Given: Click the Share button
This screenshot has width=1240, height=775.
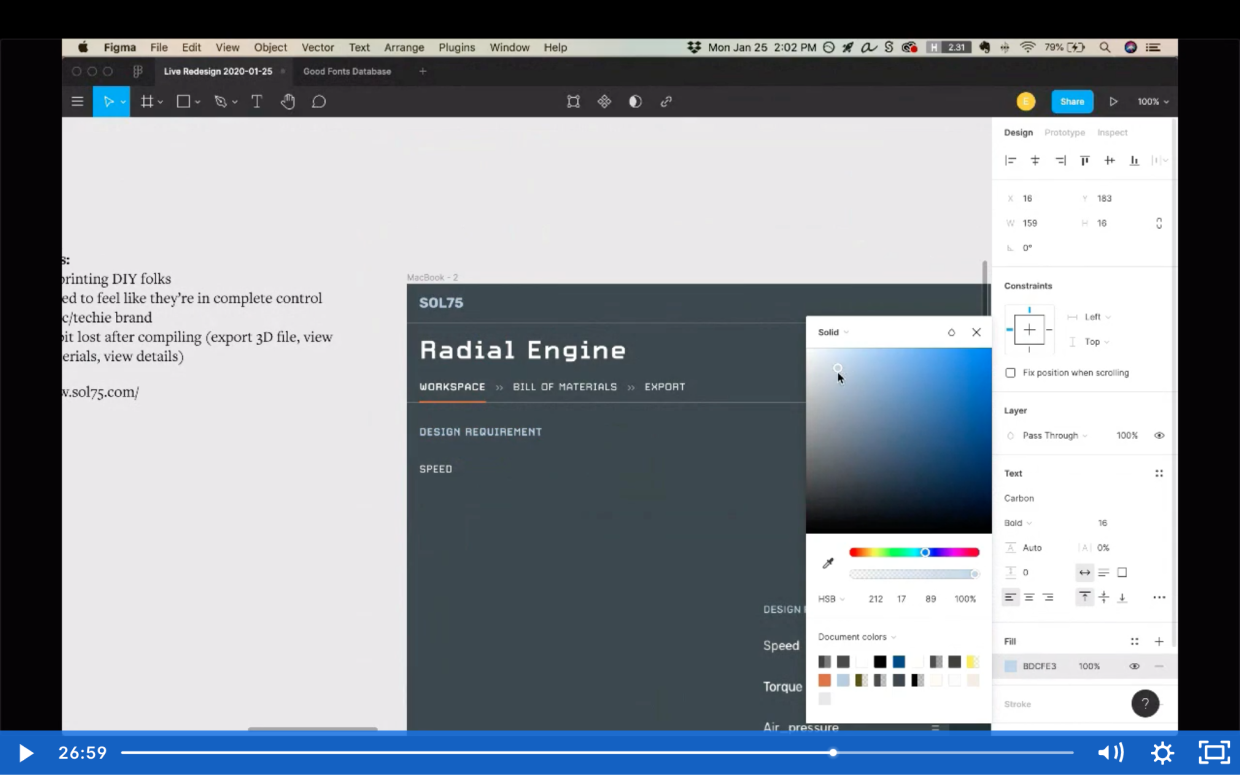Looking at the screenshot, I should tap(1071, 101).
